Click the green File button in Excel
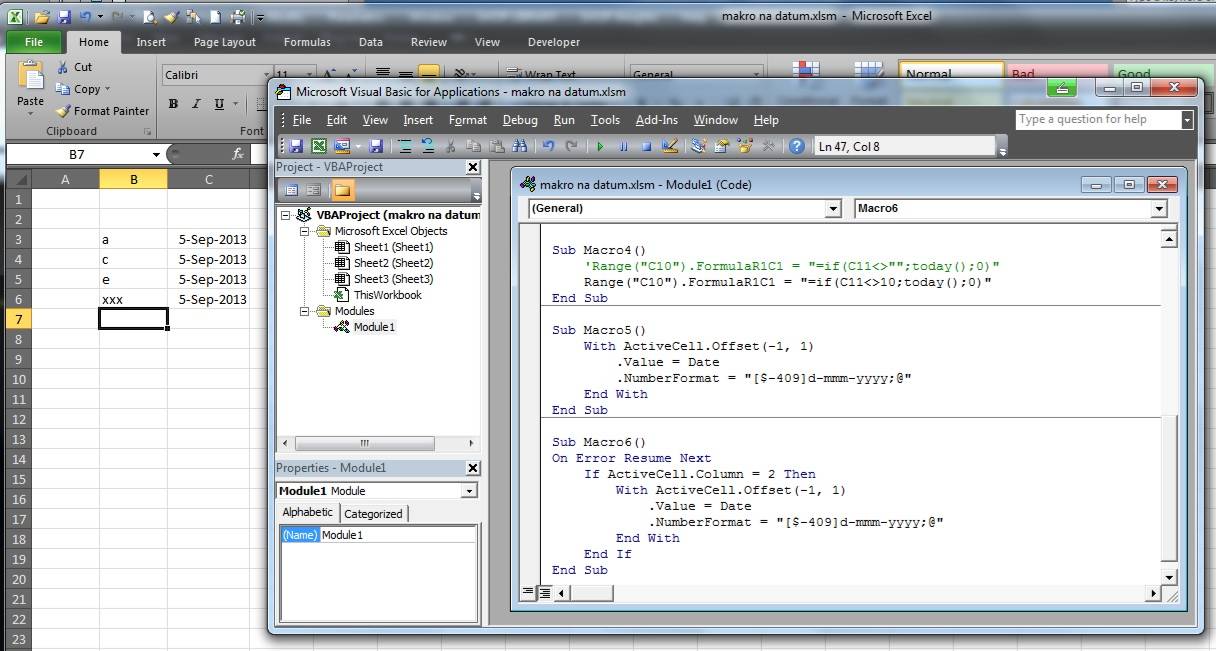 pos(34,42)
